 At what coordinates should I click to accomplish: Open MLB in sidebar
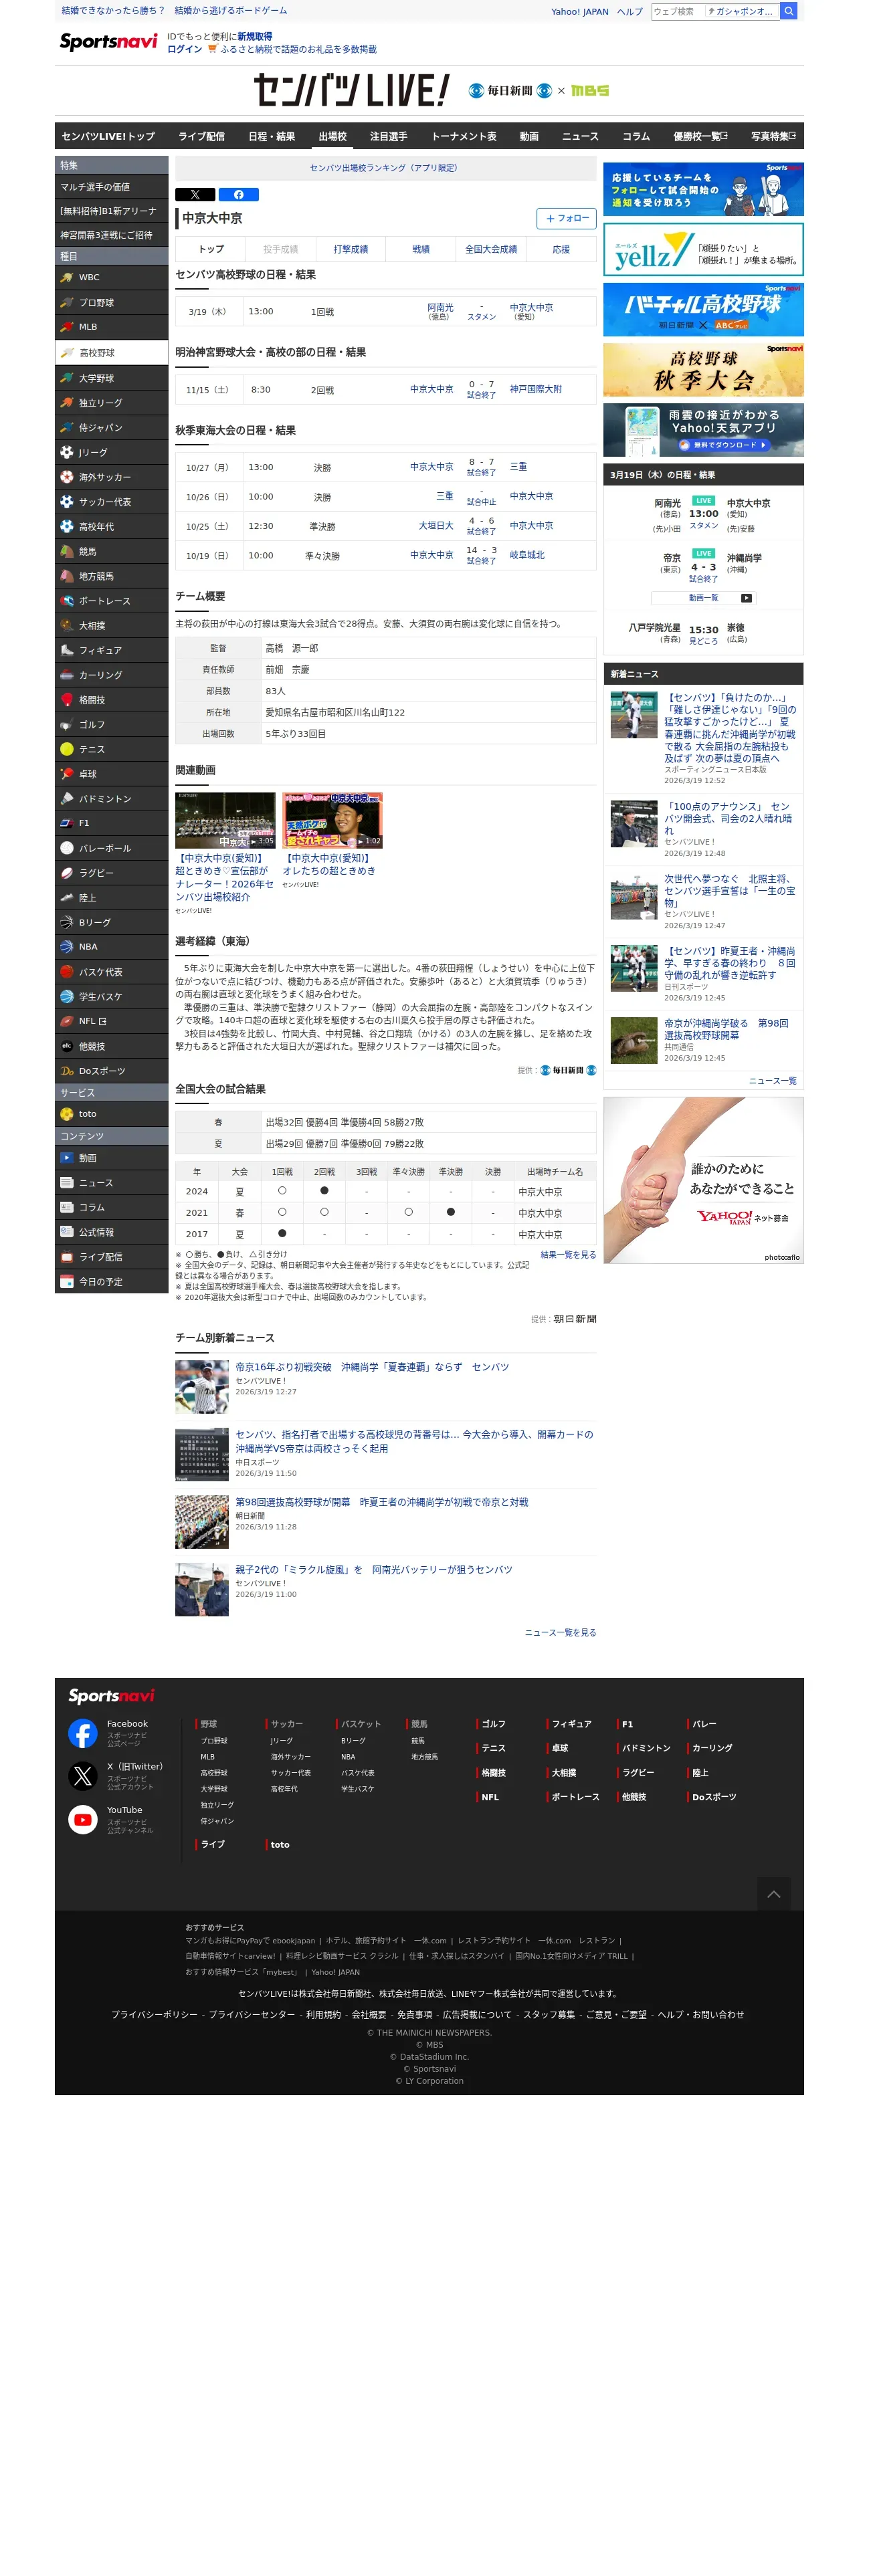coord(111,327)
